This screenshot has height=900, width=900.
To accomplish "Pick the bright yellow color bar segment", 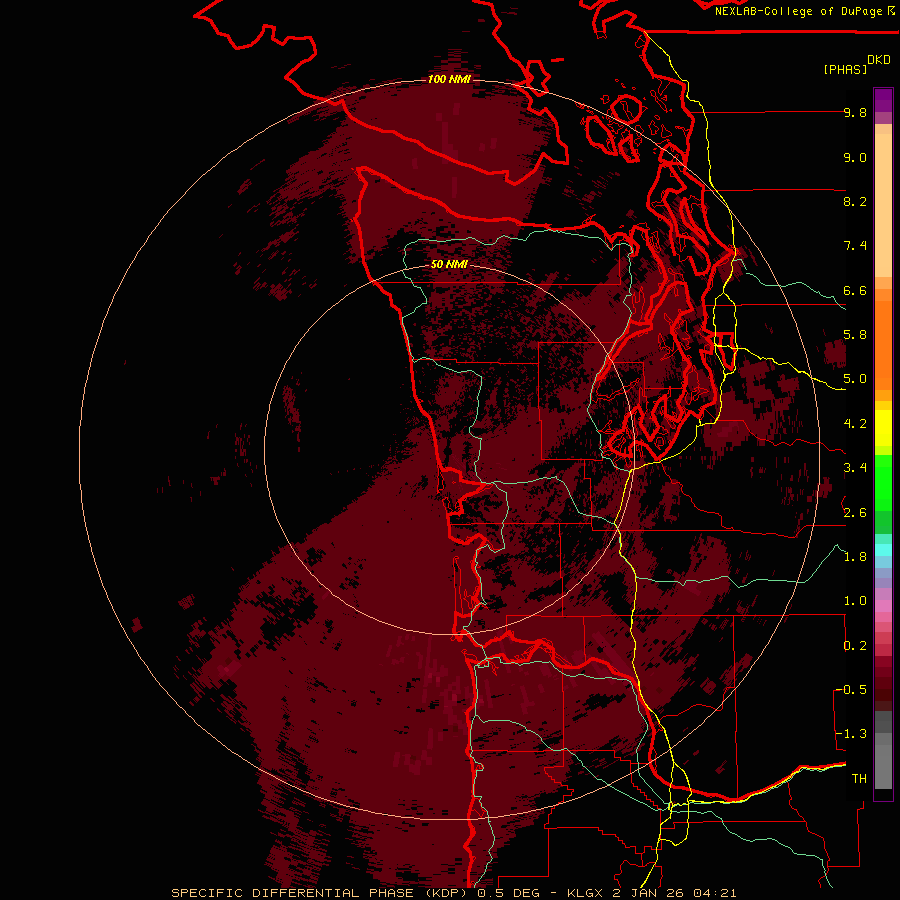I will coord(883,428).
